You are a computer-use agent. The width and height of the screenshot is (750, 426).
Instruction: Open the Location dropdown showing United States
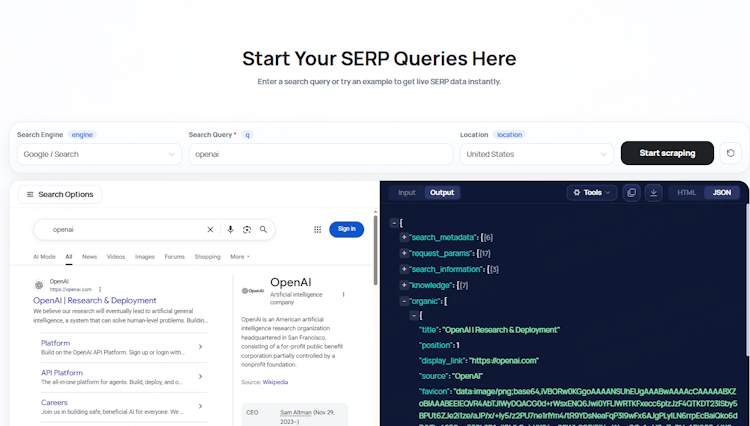click(x=537, y=154)
